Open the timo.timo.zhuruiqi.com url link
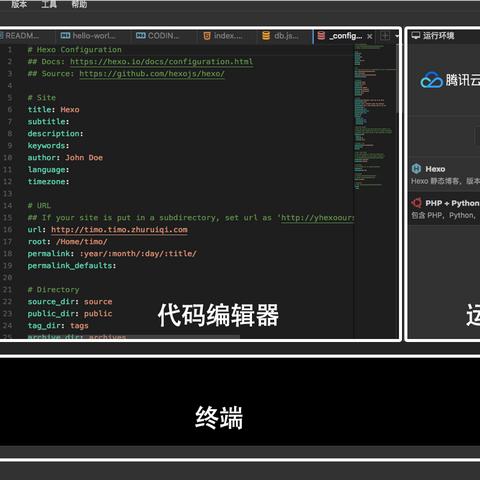Viewport: 480px width, 480px height. tap(119, 230)
